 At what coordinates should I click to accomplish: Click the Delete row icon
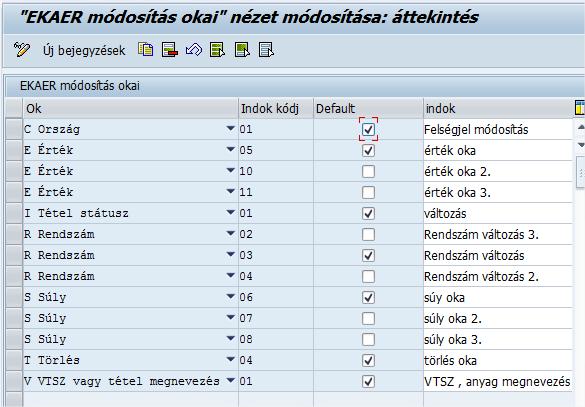[170, 50]
